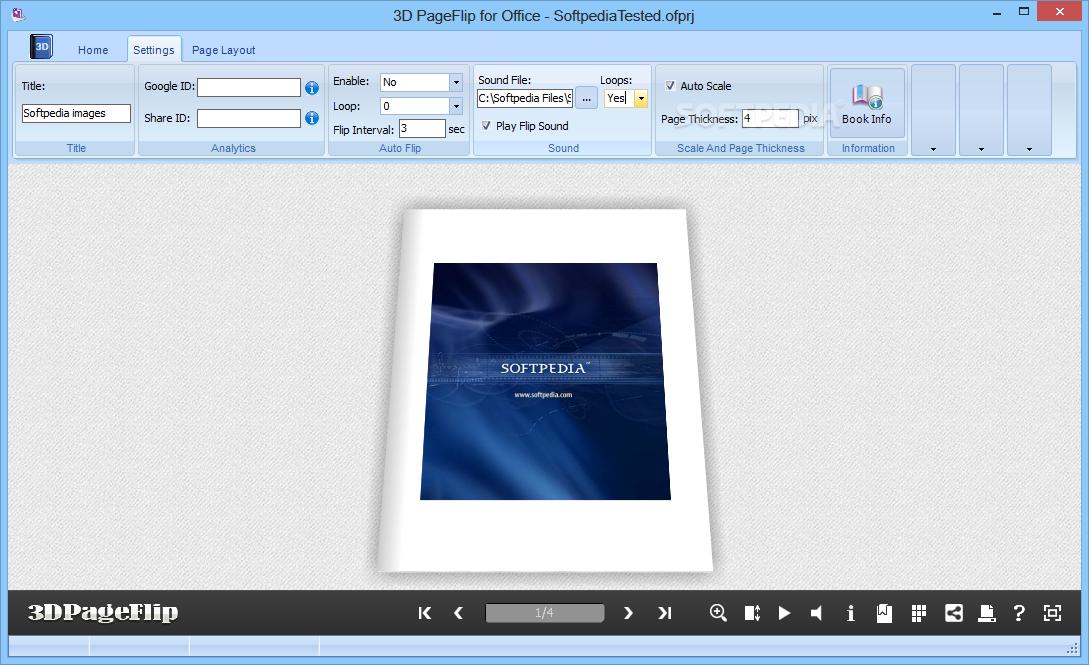The height and width of the screenshot is (665, 1089).
Task: Open the Page Layout tab
Action: click(224, 50)
